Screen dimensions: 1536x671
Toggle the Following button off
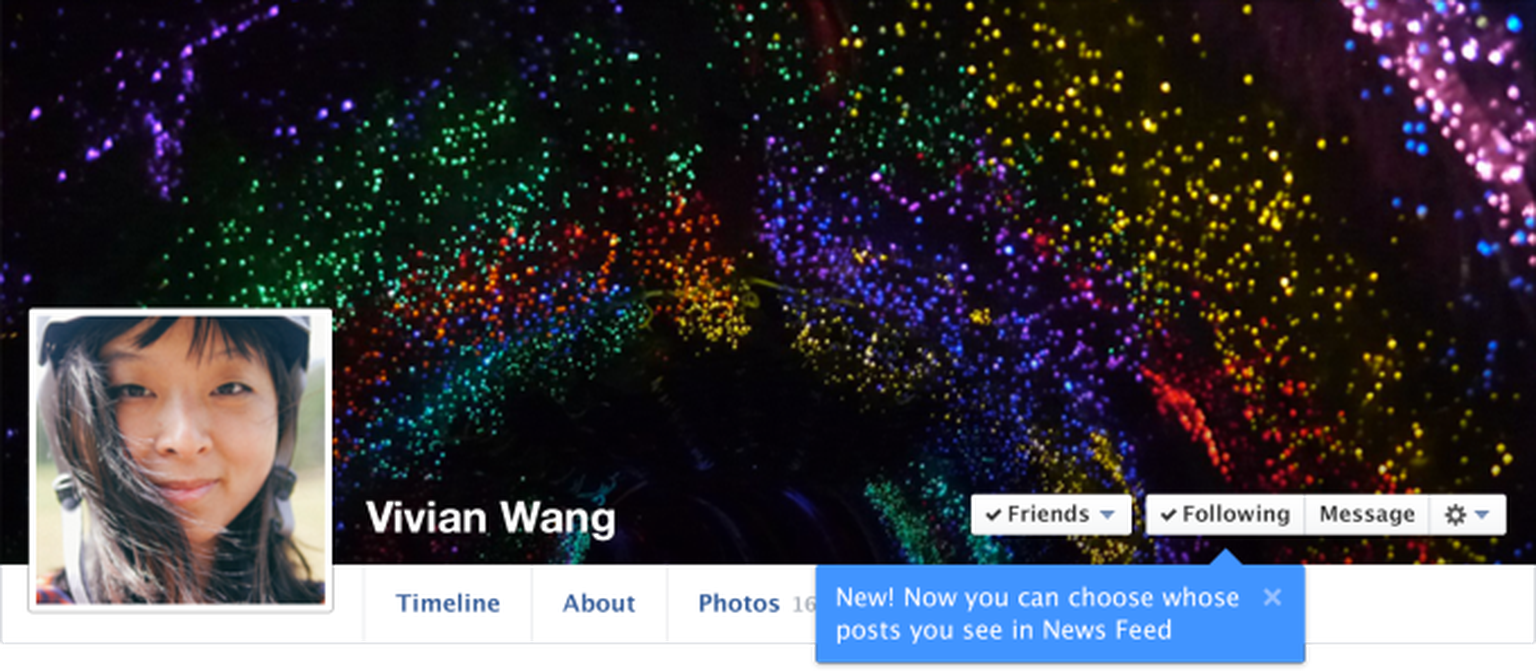click(1225, 515)
